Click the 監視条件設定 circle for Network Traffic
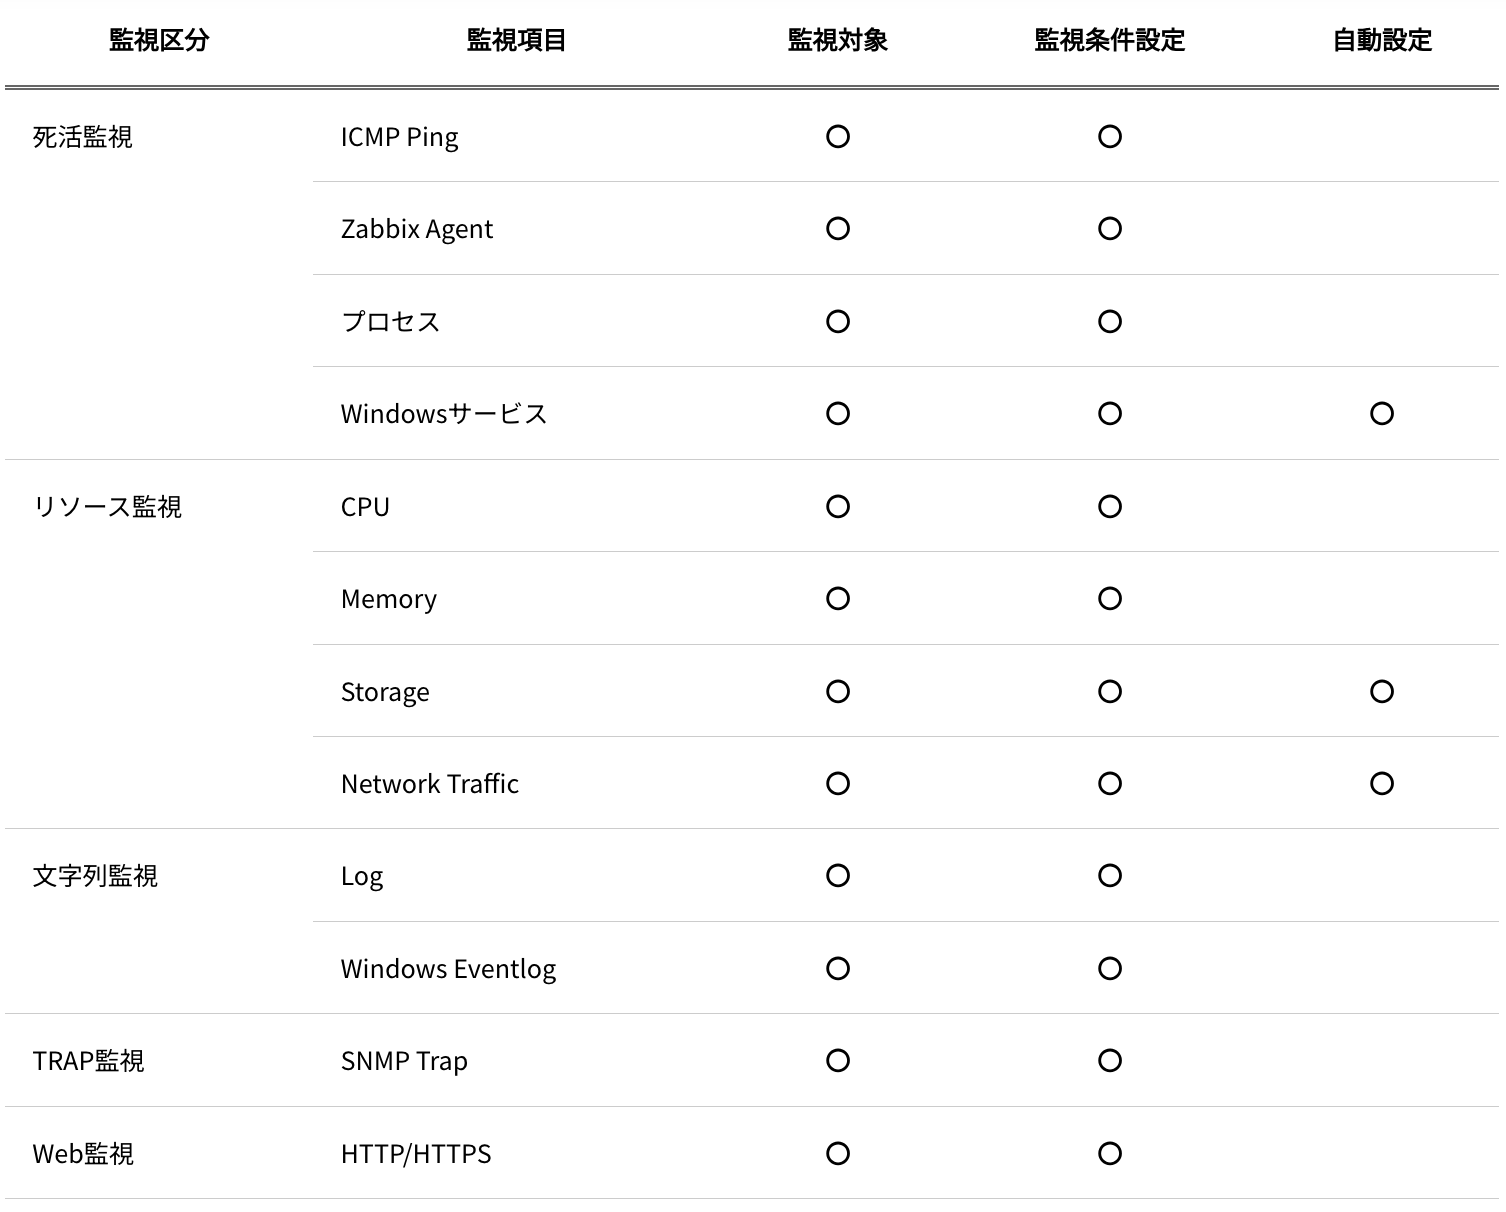 coord(1110,784)
